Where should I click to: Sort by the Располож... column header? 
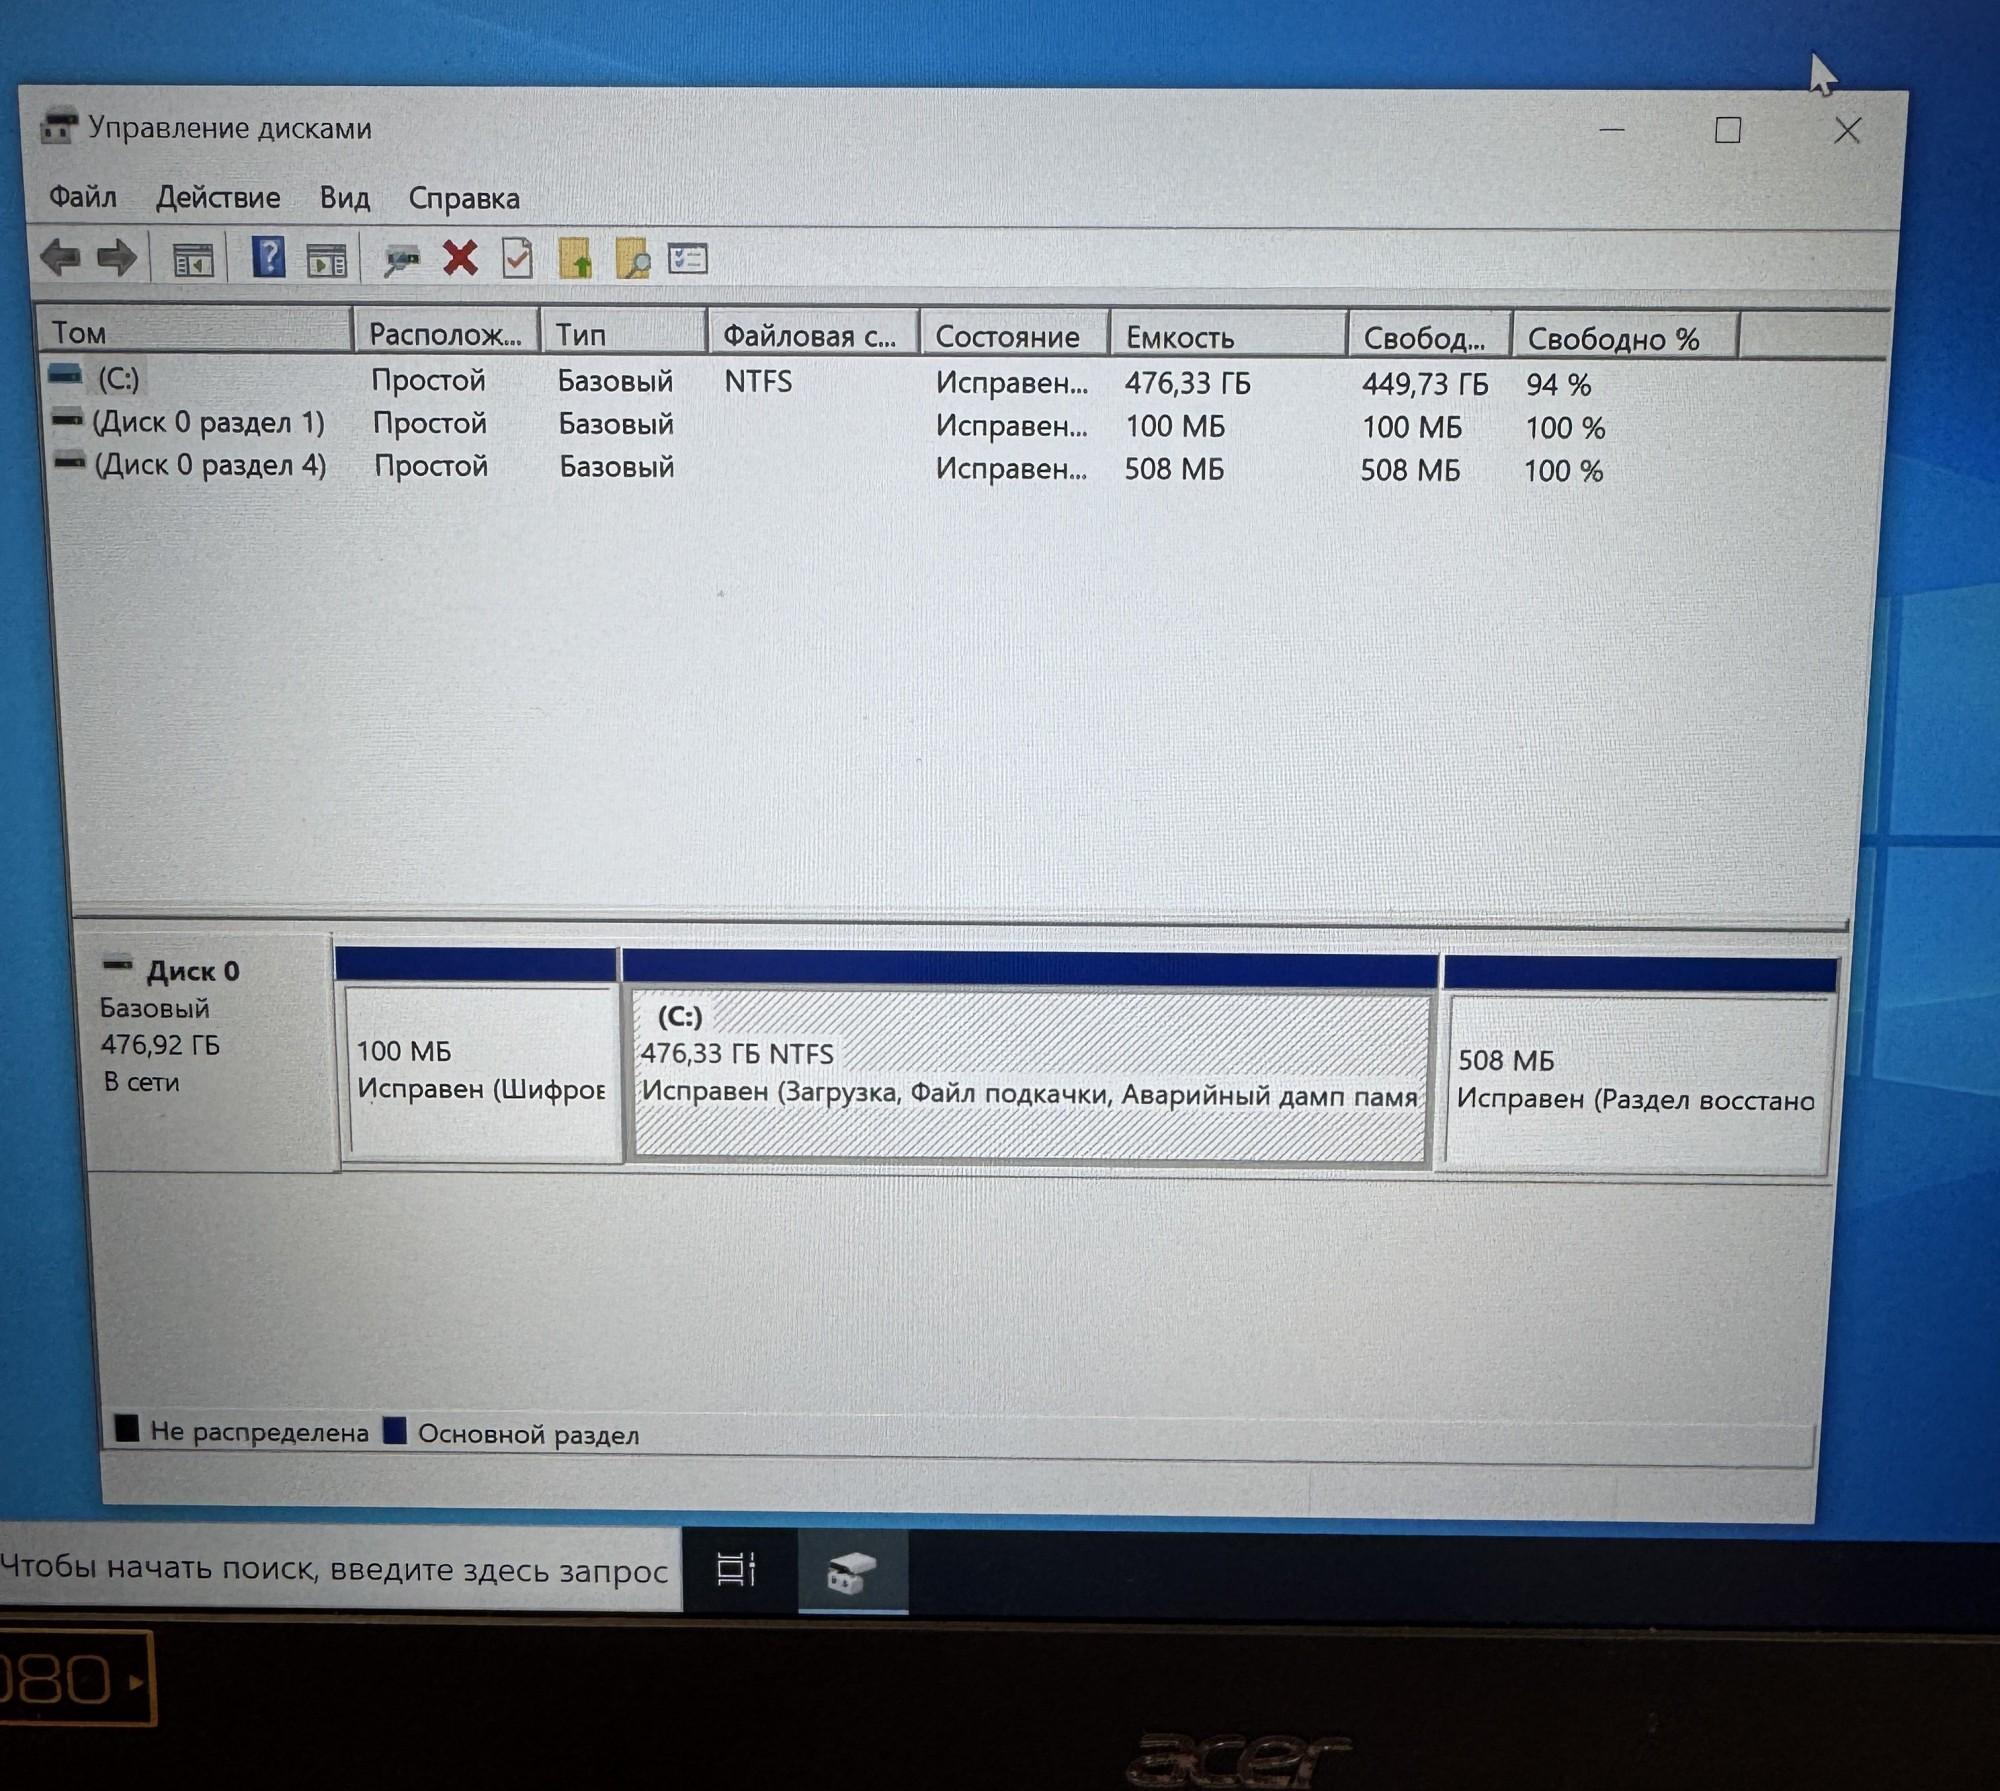click(446, 333)
